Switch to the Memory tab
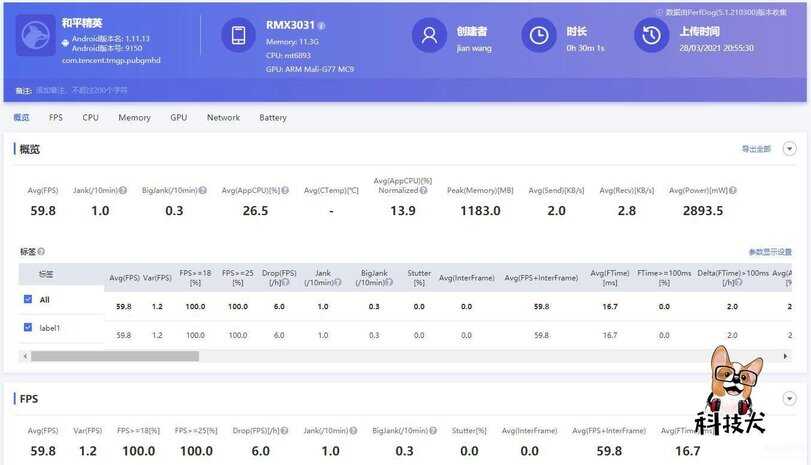 [x=134, y=117]
